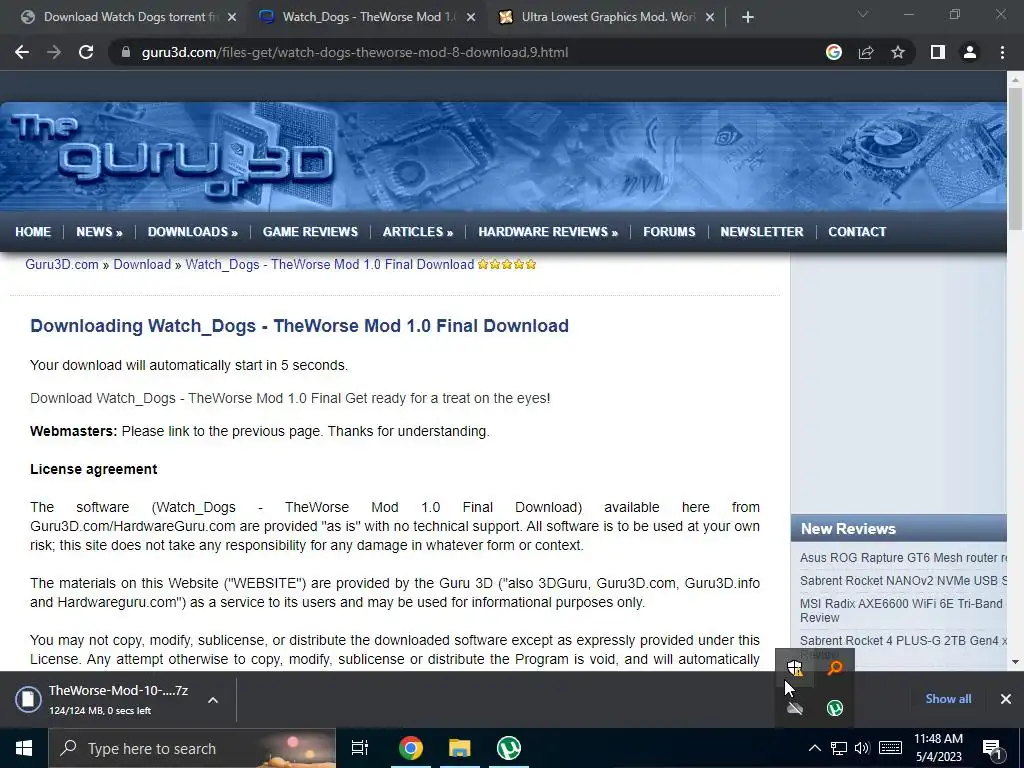Open network status tray icon

(x=839, y=748)
